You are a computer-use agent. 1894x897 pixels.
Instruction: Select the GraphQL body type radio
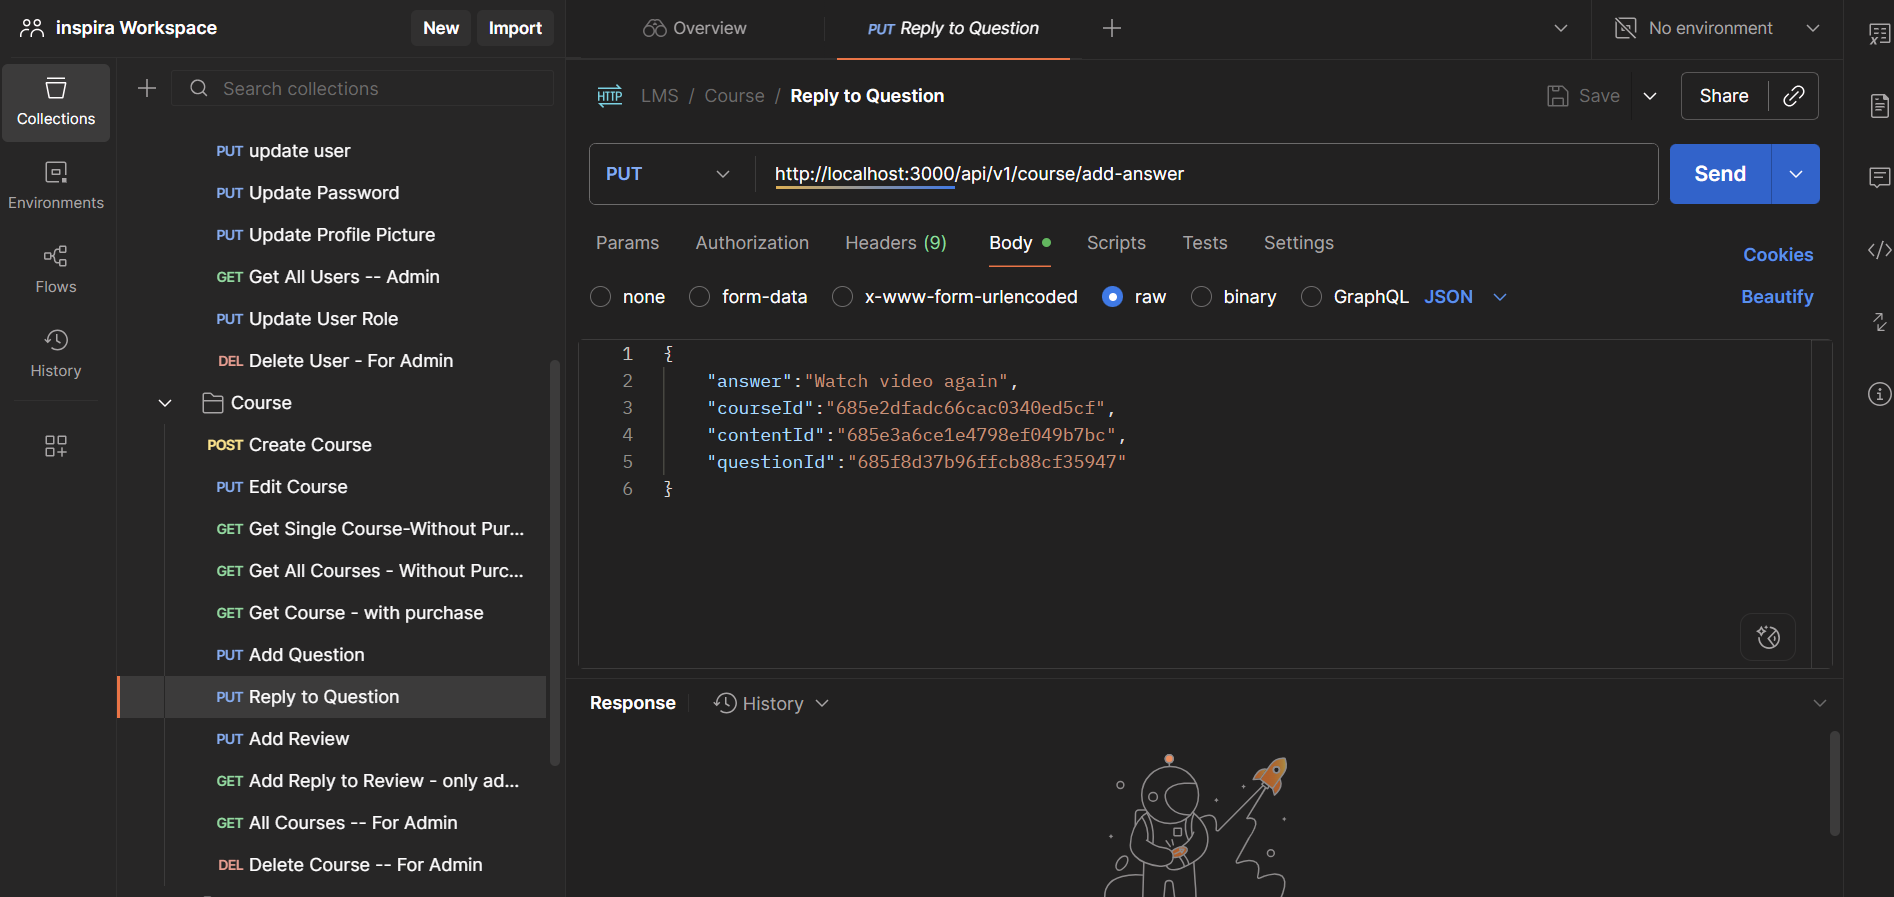point(1312,297)
